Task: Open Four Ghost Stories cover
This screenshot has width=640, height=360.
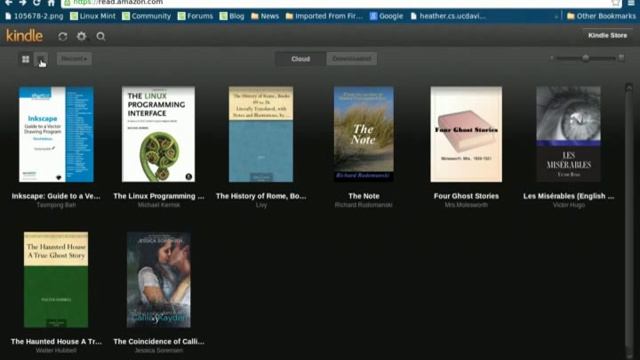Action: 466,134
